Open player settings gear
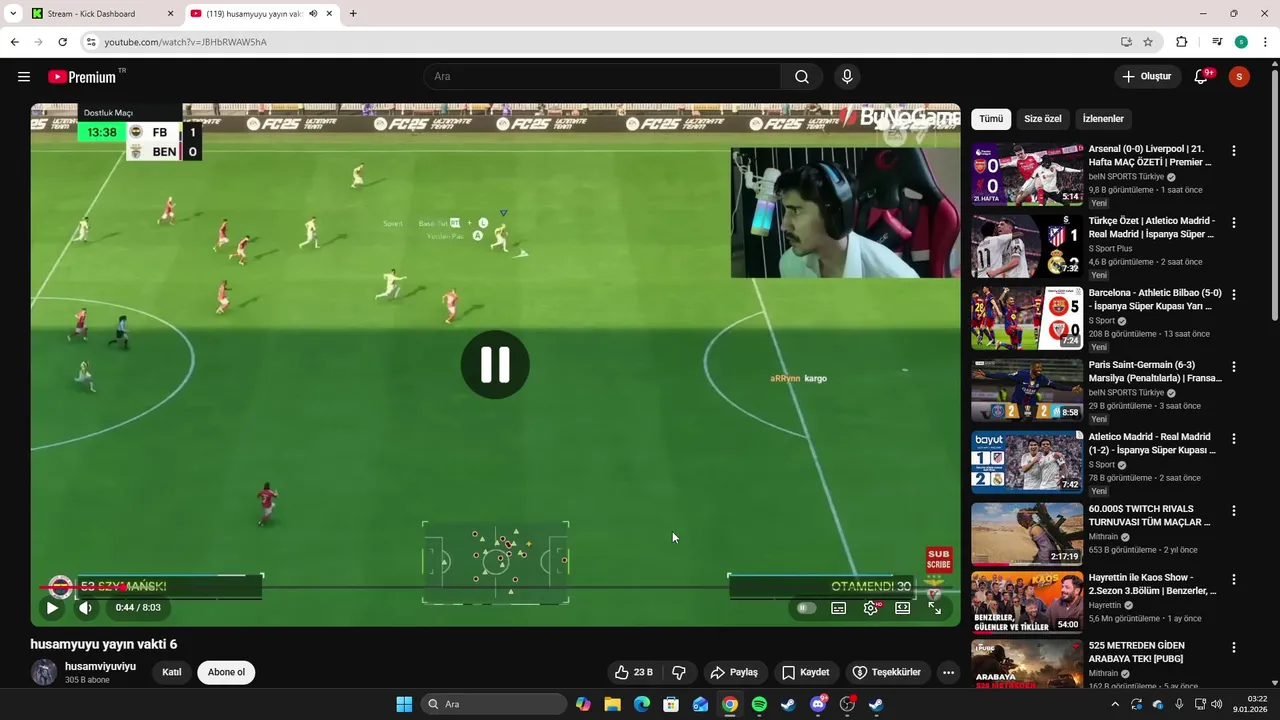1280x720 pixels. point(871,607)
